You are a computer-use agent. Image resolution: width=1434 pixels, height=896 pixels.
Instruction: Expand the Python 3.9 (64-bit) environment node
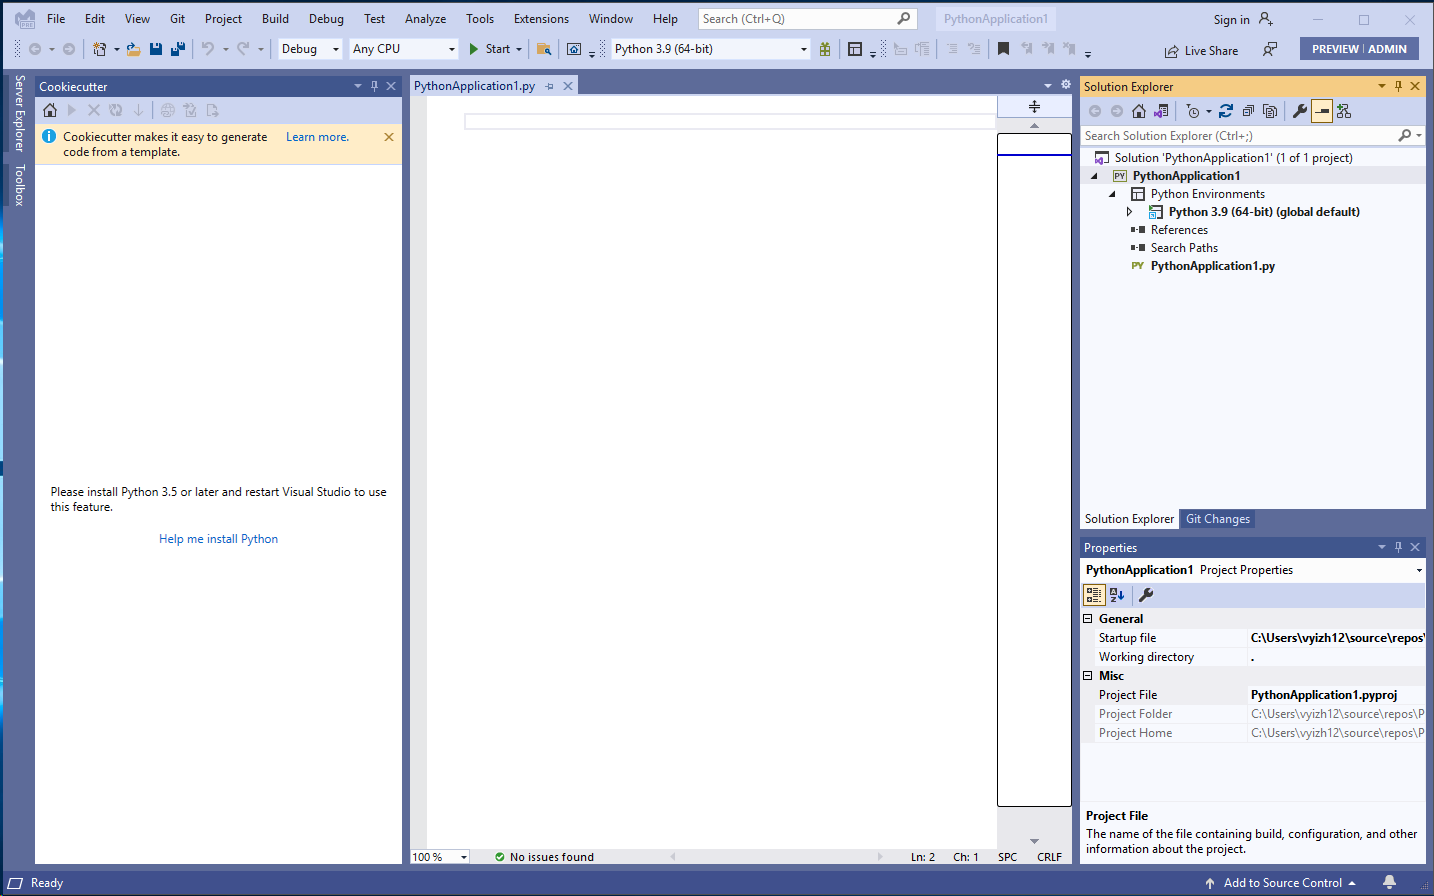pos(1130,211)
